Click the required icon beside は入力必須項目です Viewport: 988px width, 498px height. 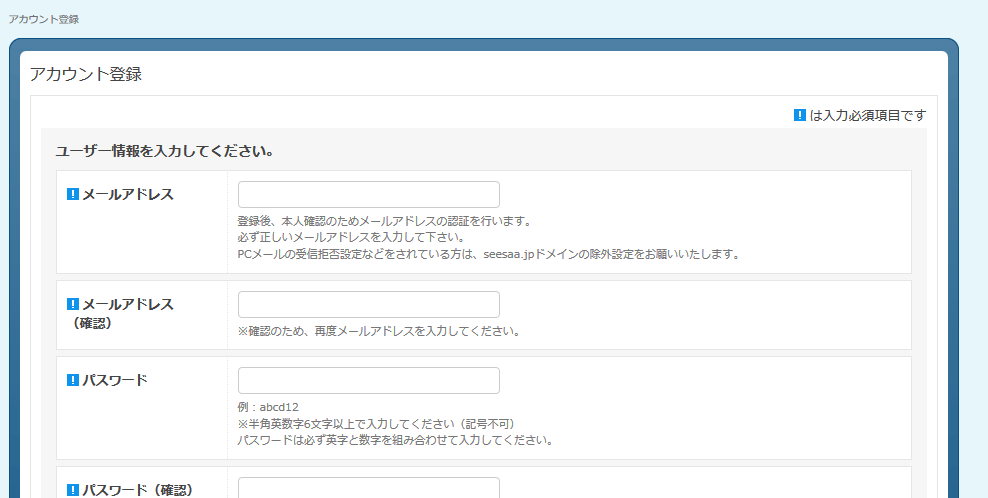coord(800,115)
